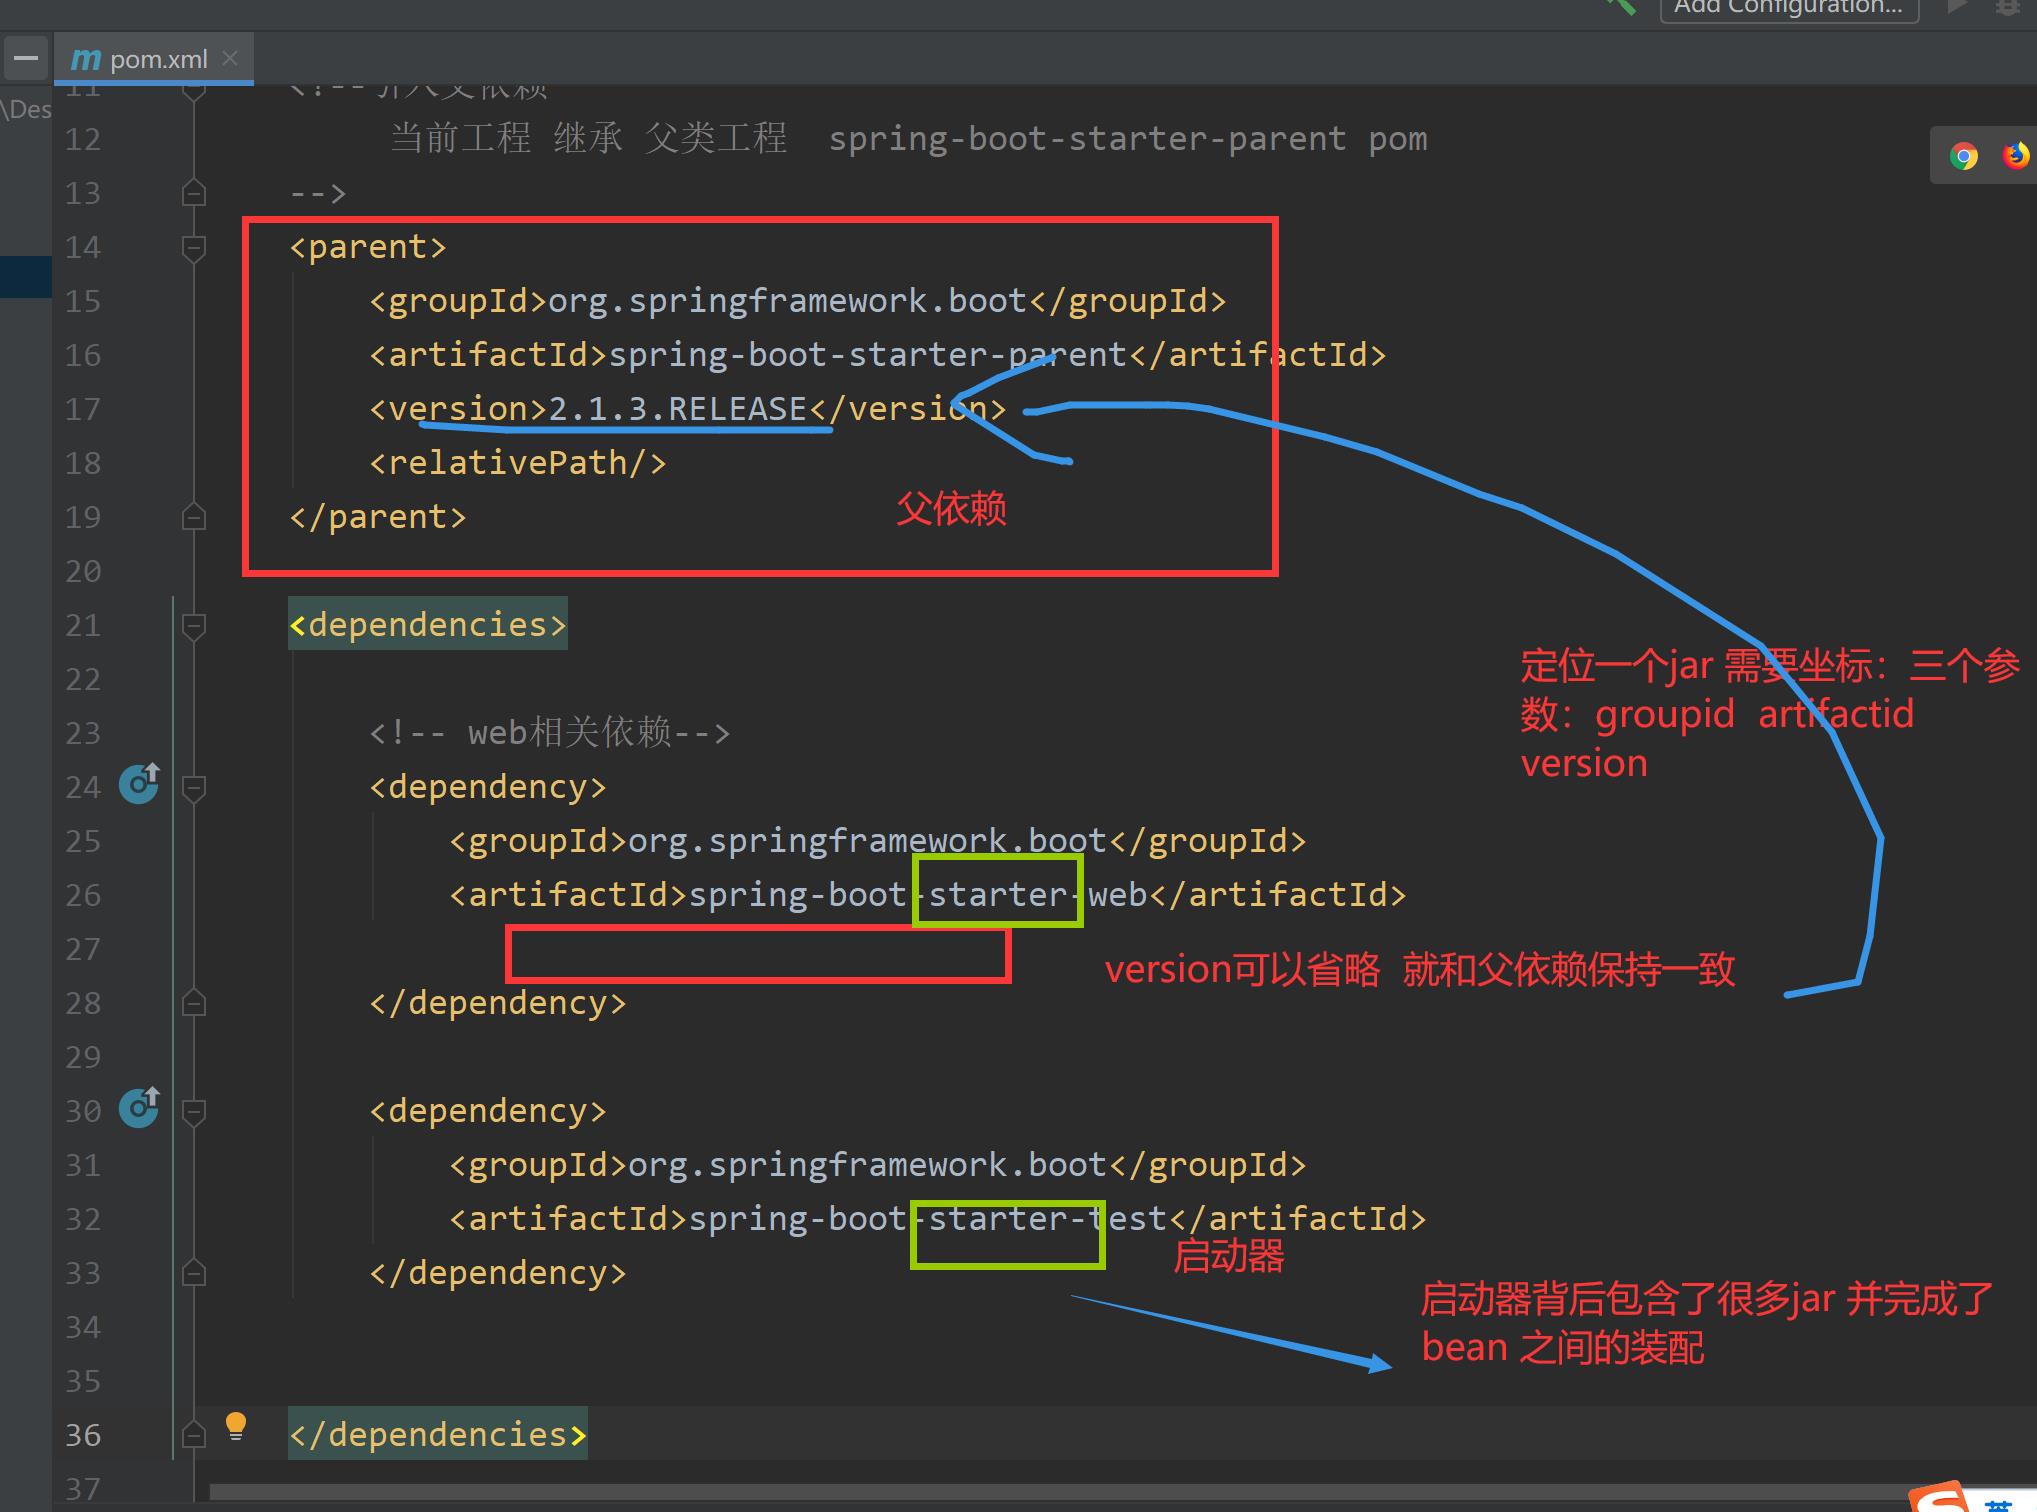Click the closing parent fold marker on line 19
Screen dimensions: 2037x1512
pyautogui.click(x=194, y=517)
